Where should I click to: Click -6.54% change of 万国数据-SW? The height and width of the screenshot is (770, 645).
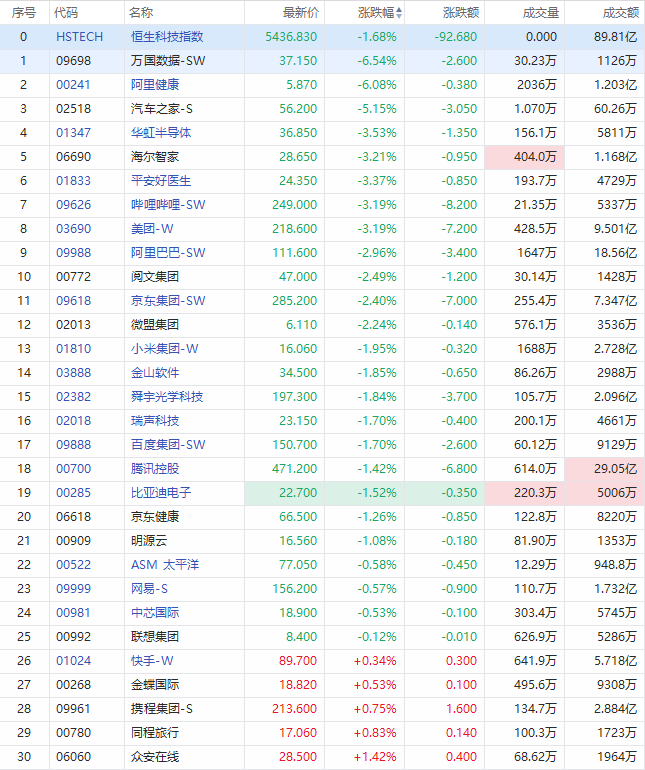377,61
